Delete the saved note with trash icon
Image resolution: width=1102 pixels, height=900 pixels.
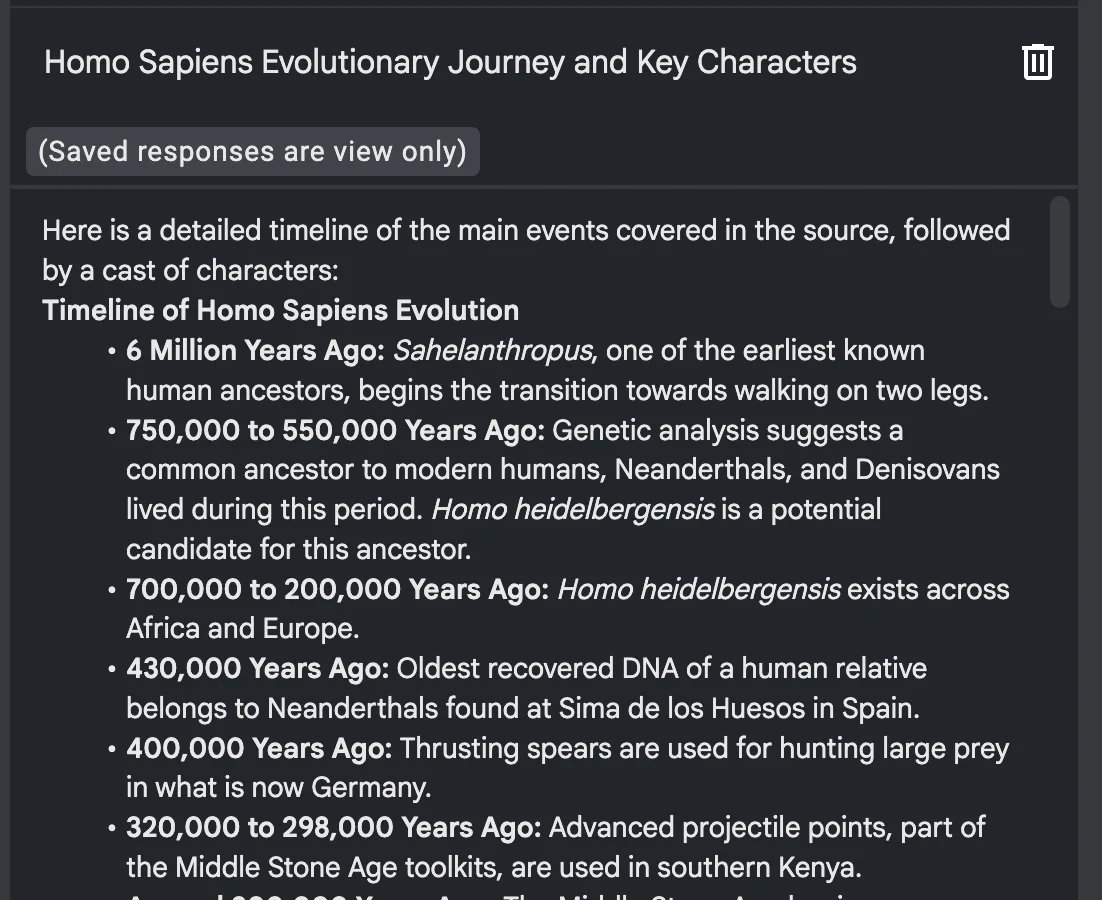click(1037, 62)
